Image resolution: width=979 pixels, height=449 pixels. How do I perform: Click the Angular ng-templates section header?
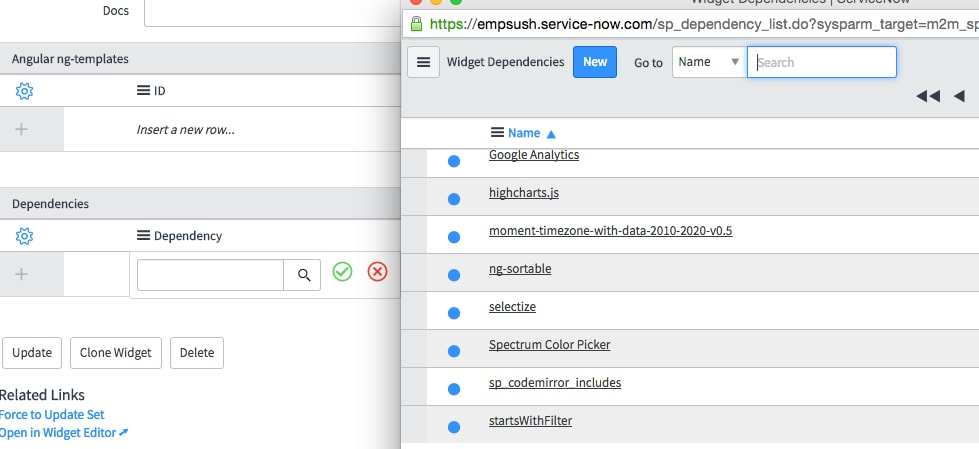[200, 59]
